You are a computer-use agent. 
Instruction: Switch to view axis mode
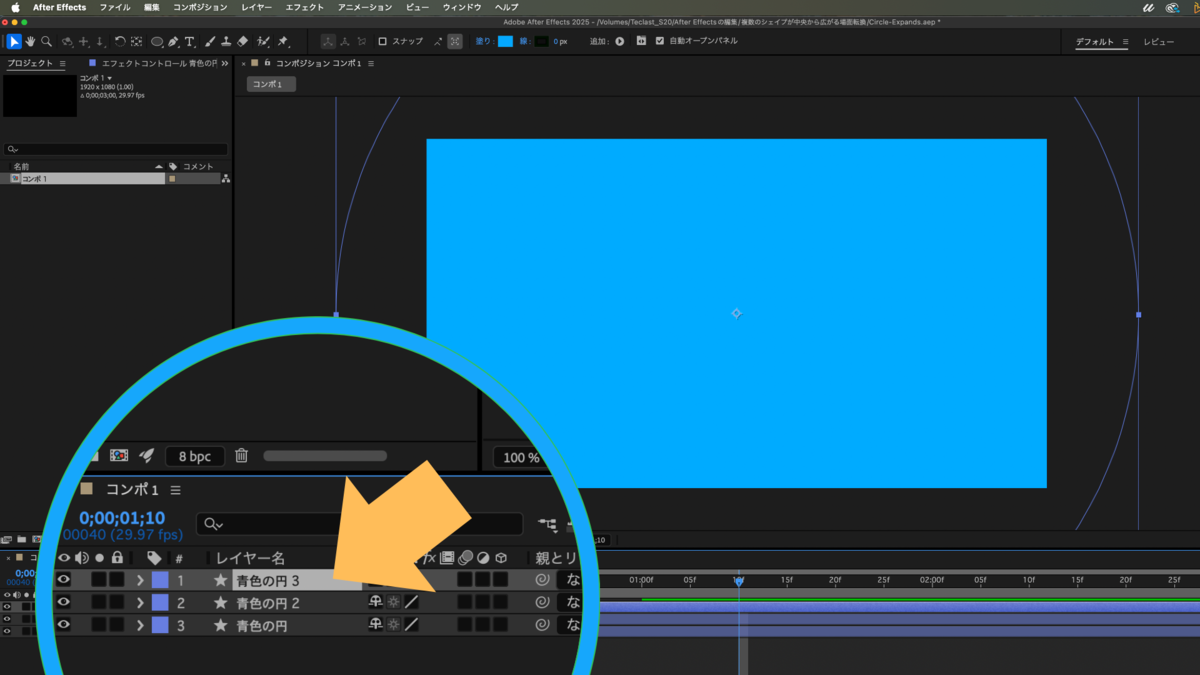pyautogui.click(x=361, y=41)
